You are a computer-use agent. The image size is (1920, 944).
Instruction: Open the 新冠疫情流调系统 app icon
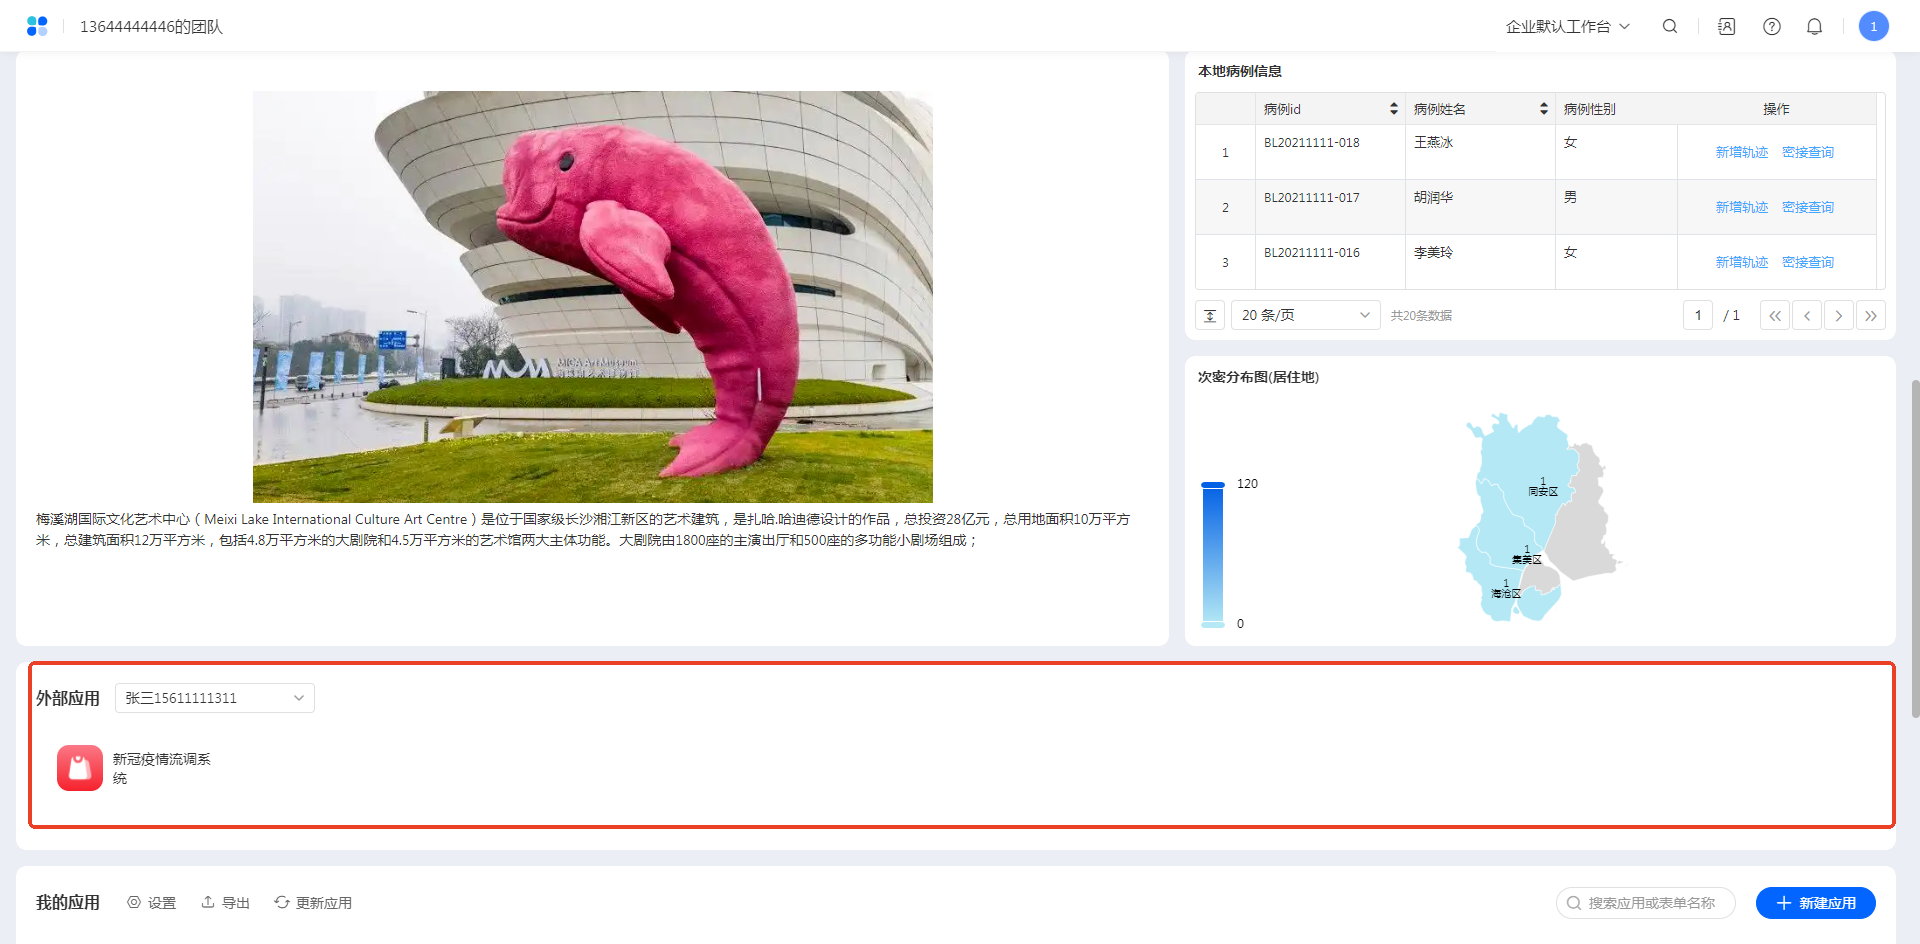tap(80, 768)
